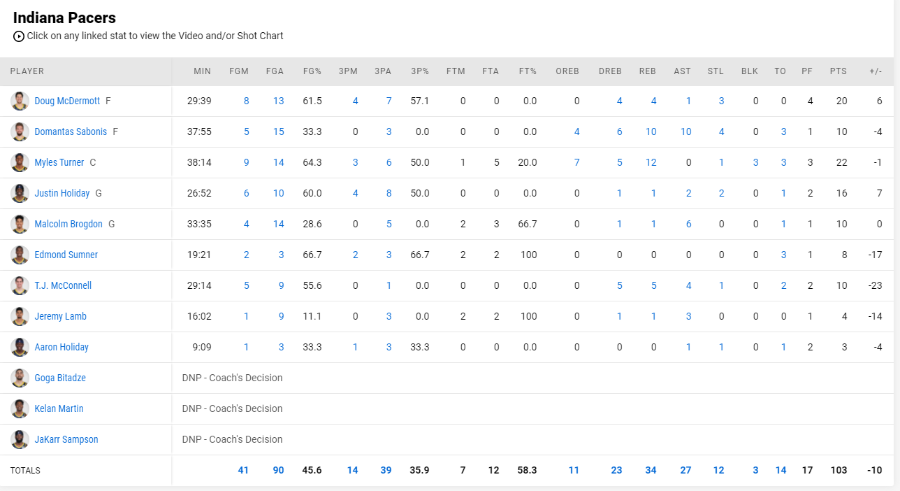900x491 pixels.
Task: Open Jeremy Lamb's player link
Action: pyautogui.click(x=60, y=316)
